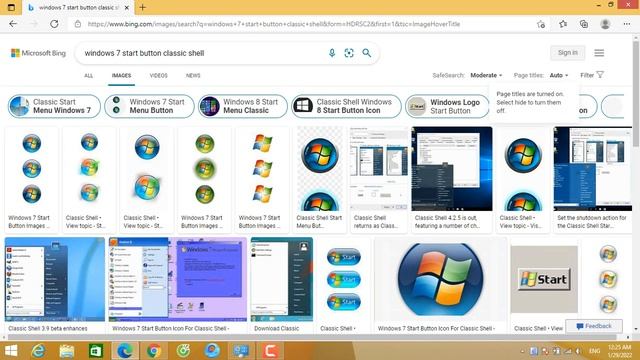Select Windows 8 Start Menu Classic suggestion
The width and height of the screenshot is (640, 360).
tap(243, 106)
